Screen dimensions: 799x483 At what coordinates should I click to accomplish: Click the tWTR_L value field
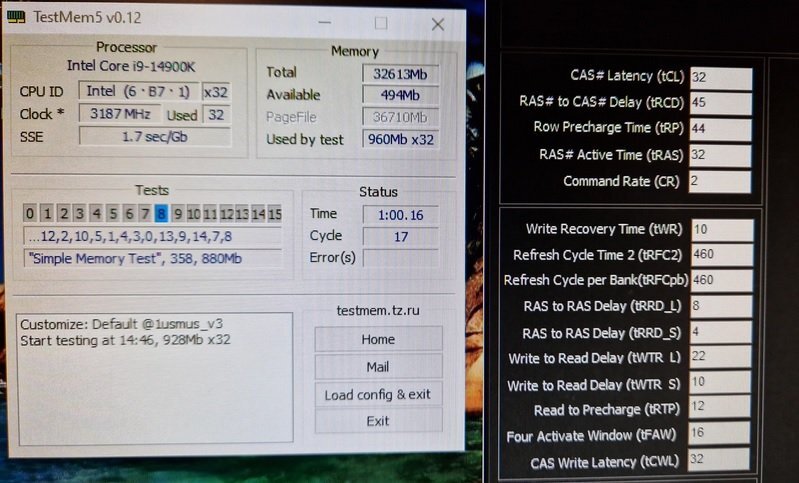(721, 357)
